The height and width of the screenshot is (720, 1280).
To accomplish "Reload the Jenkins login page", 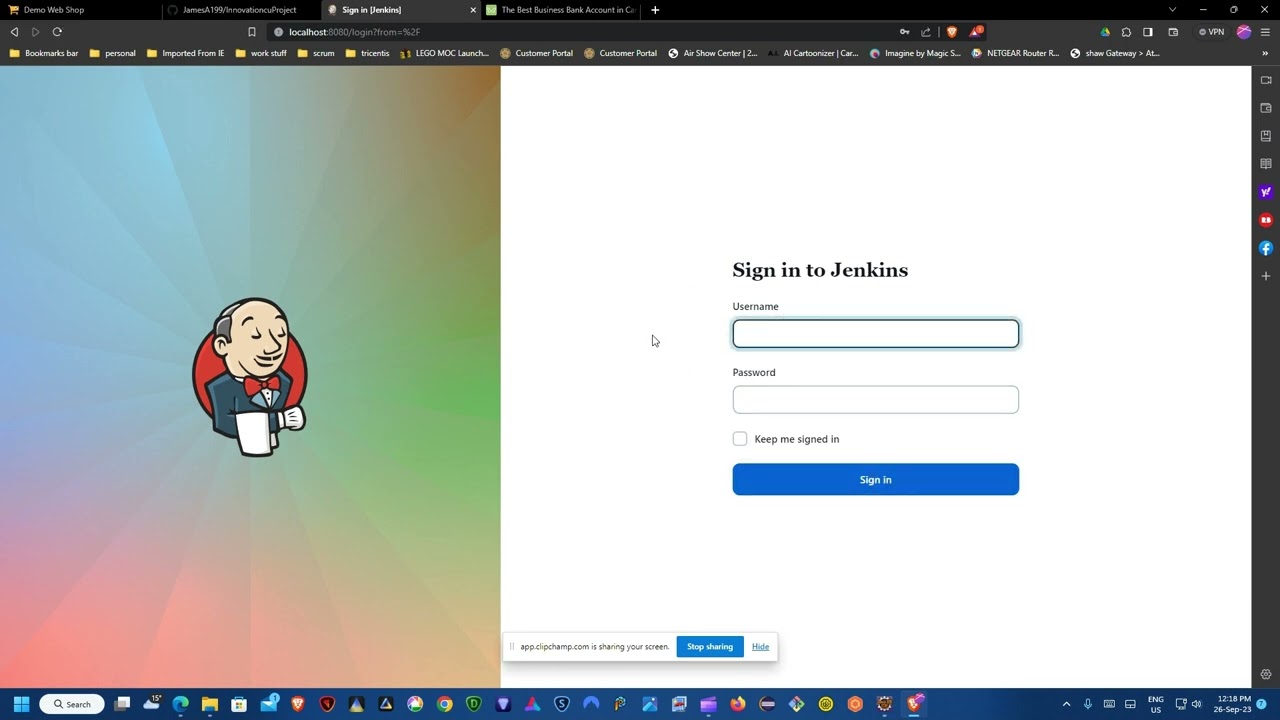I will pyautogui.click(x=57, y=32).
